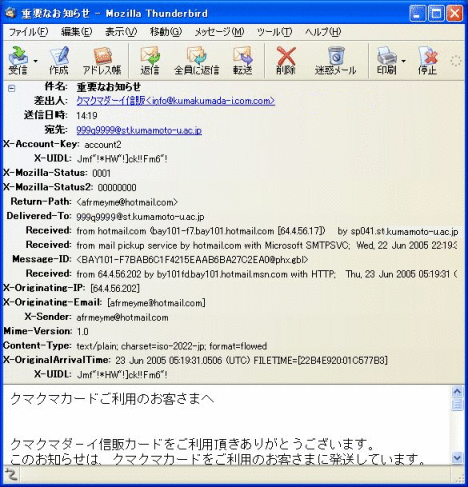The width and height of the screenshot is (468, 487).
Task: Click the 作成 (Compose) toolbar icon
Action: [x=59, y=61]
